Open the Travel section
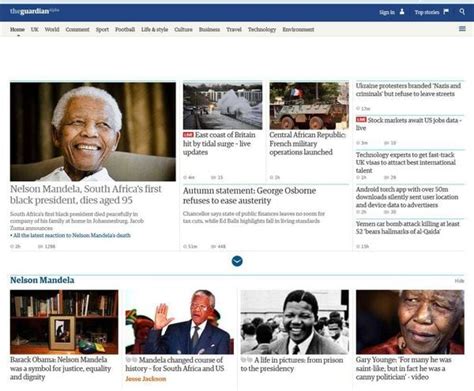Viewport: 474px width, 391px height. (234, 29)
